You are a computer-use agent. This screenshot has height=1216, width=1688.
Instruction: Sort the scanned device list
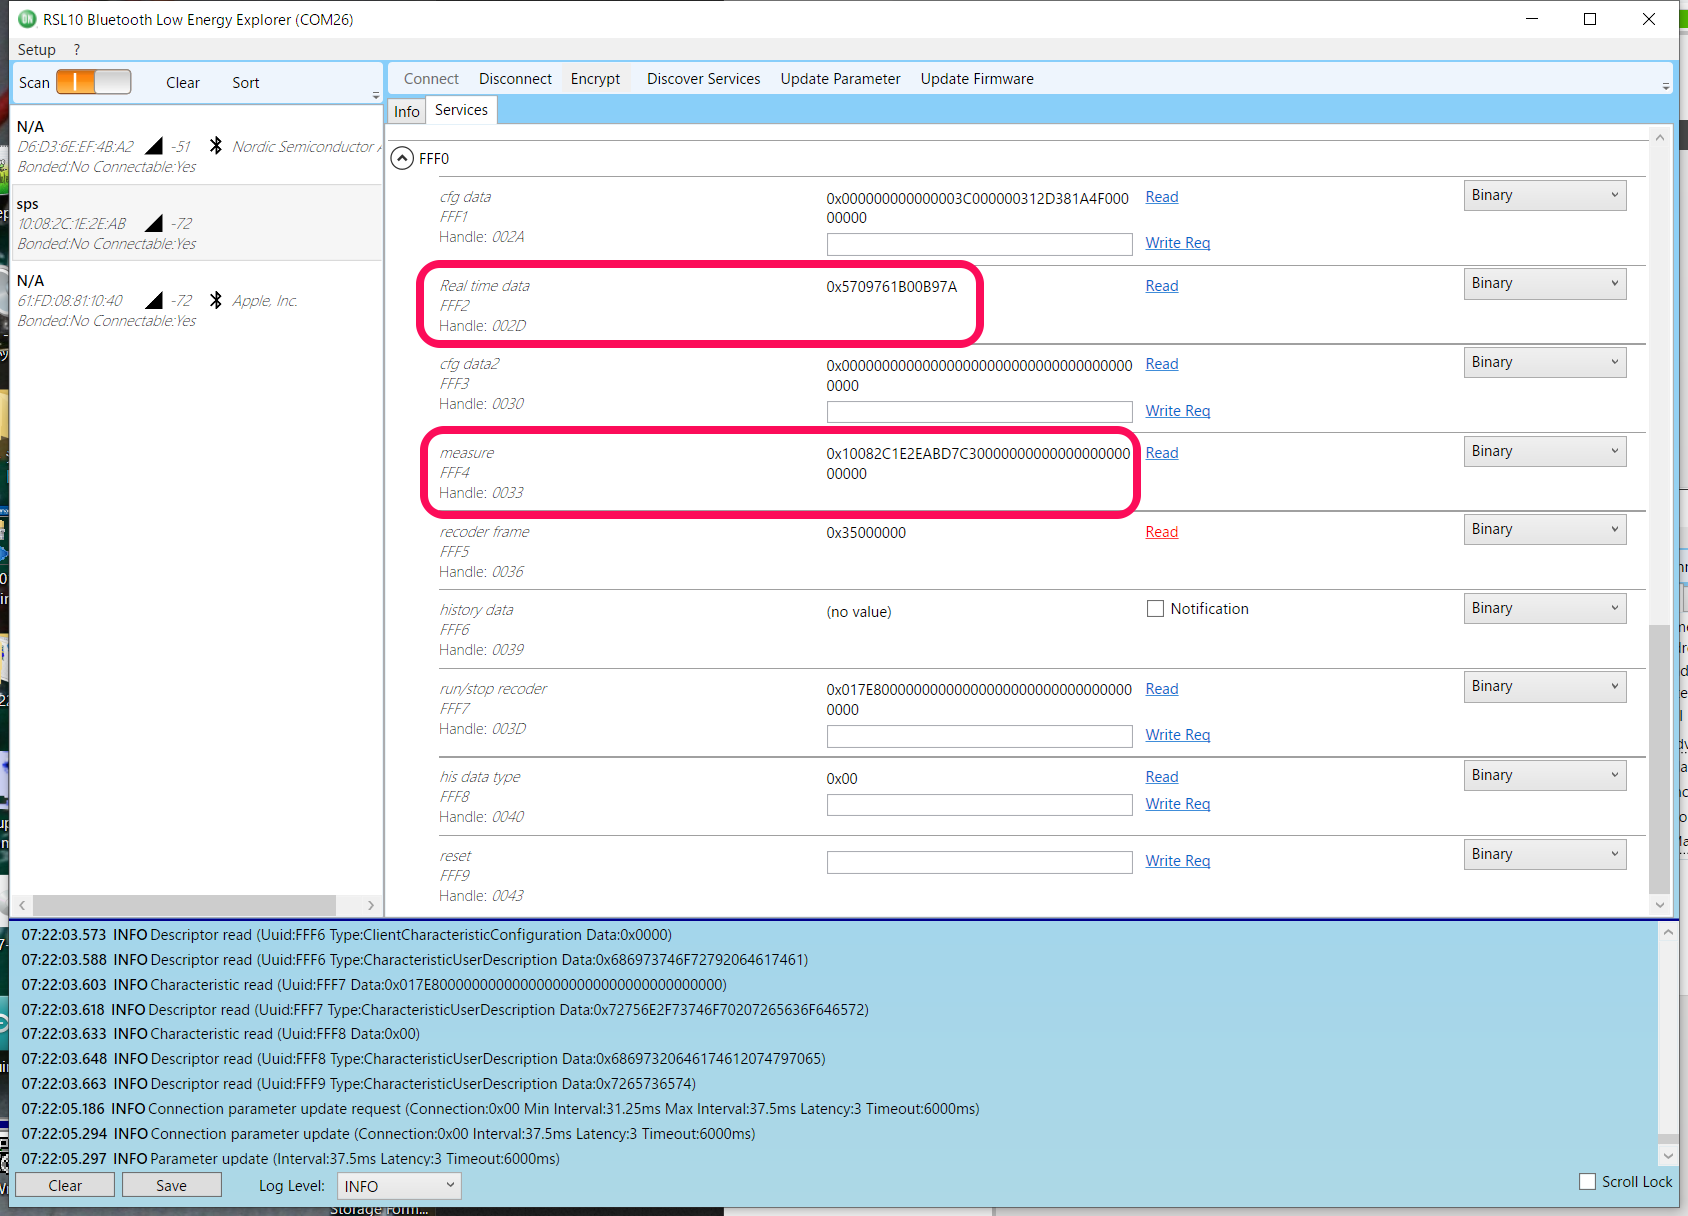click(246, 83)
